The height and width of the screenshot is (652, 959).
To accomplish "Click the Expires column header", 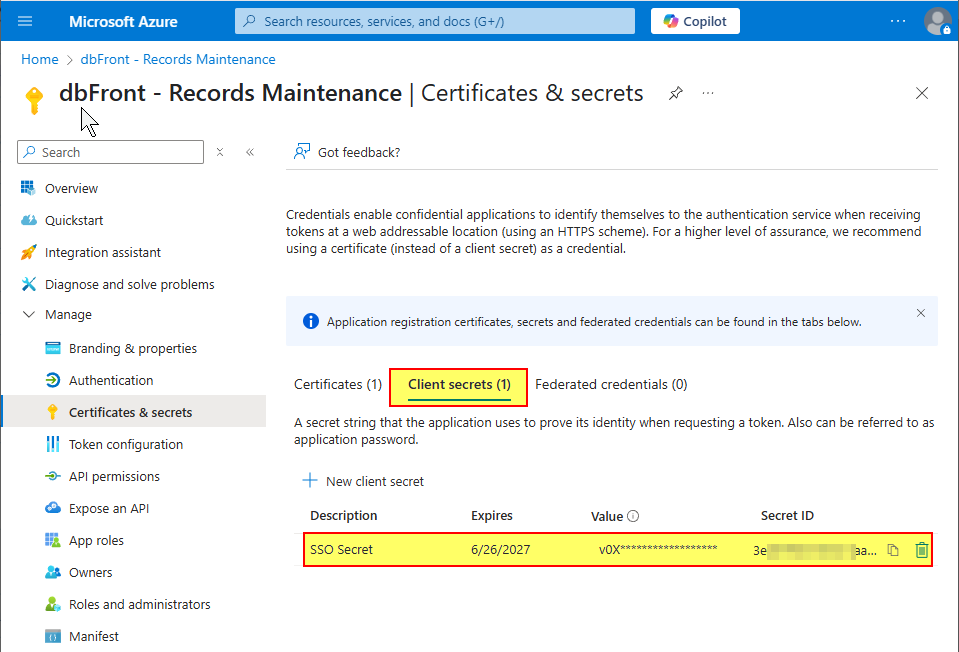I will (x=492, y=516).
